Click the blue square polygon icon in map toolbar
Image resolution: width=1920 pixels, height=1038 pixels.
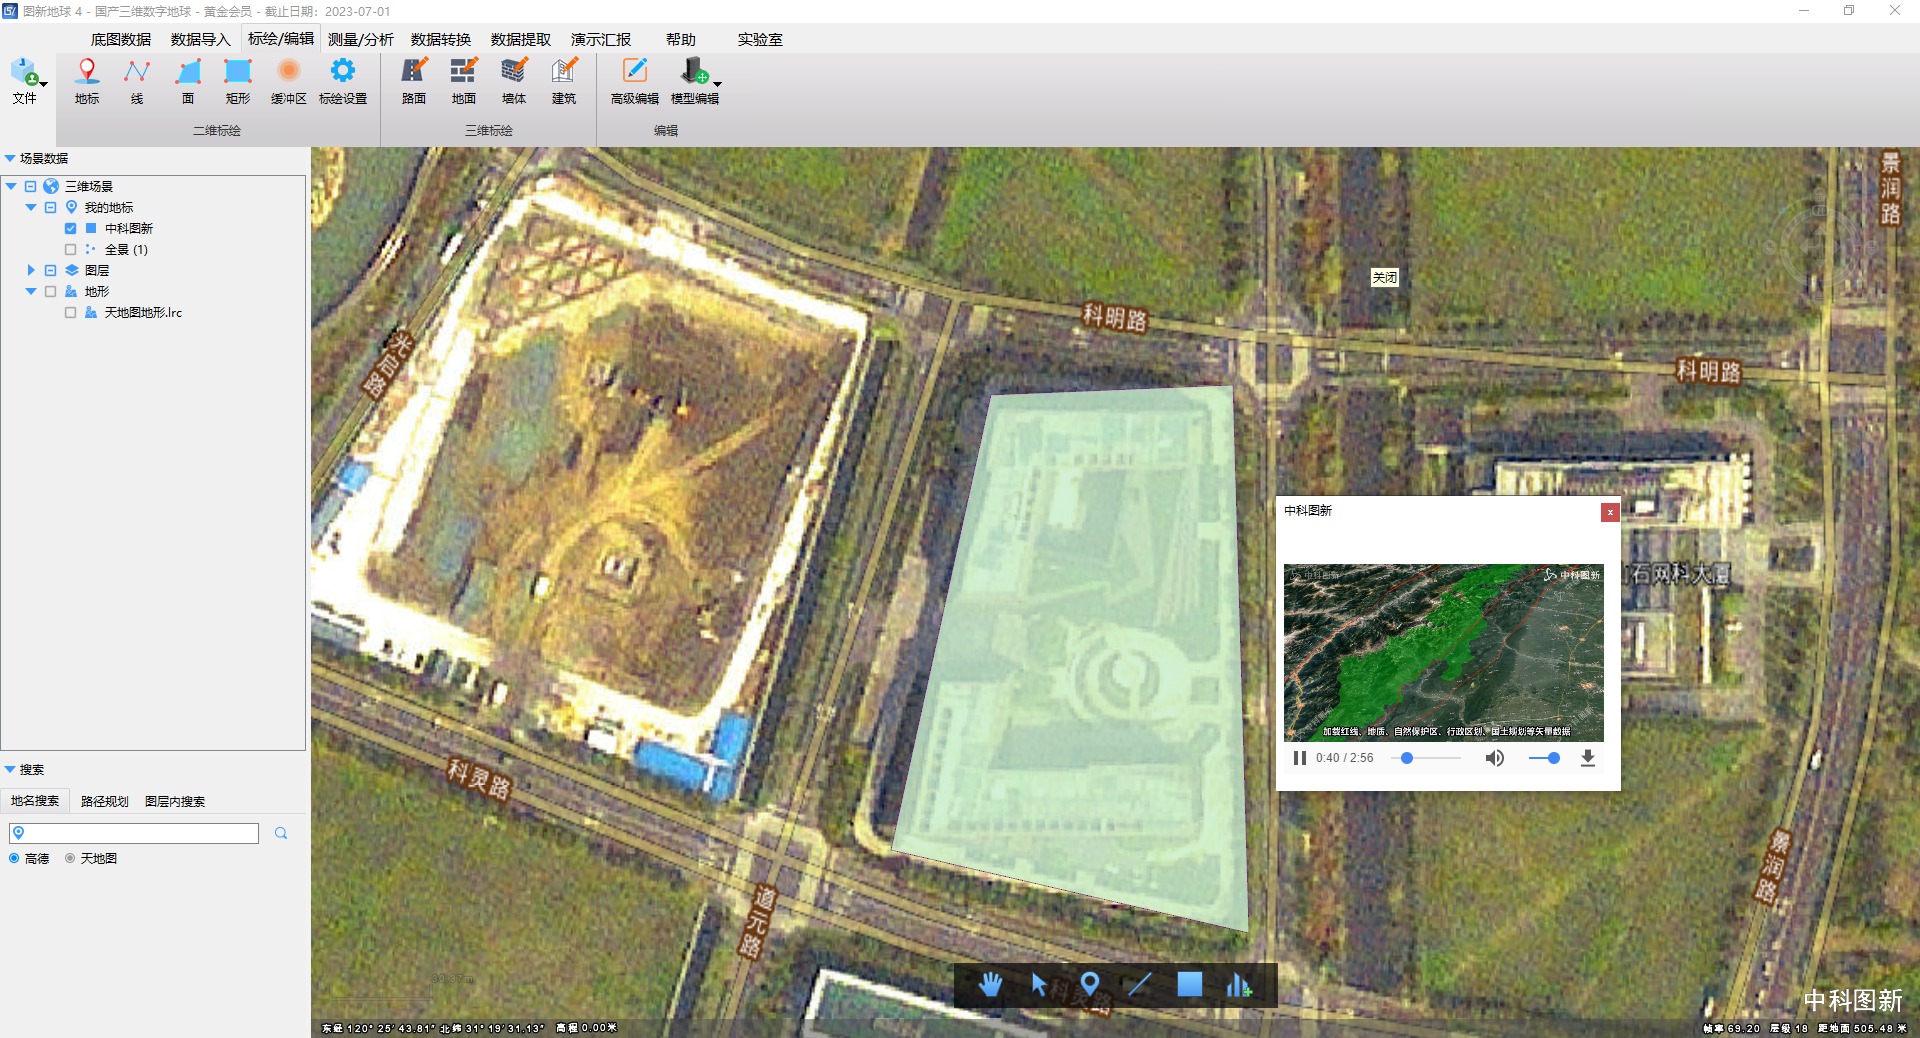point(1190,984)
